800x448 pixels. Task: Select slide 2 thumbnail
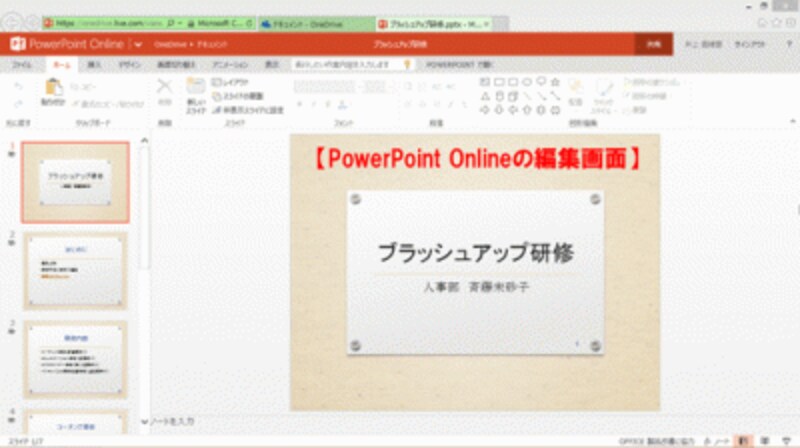(x=76, y=271)
